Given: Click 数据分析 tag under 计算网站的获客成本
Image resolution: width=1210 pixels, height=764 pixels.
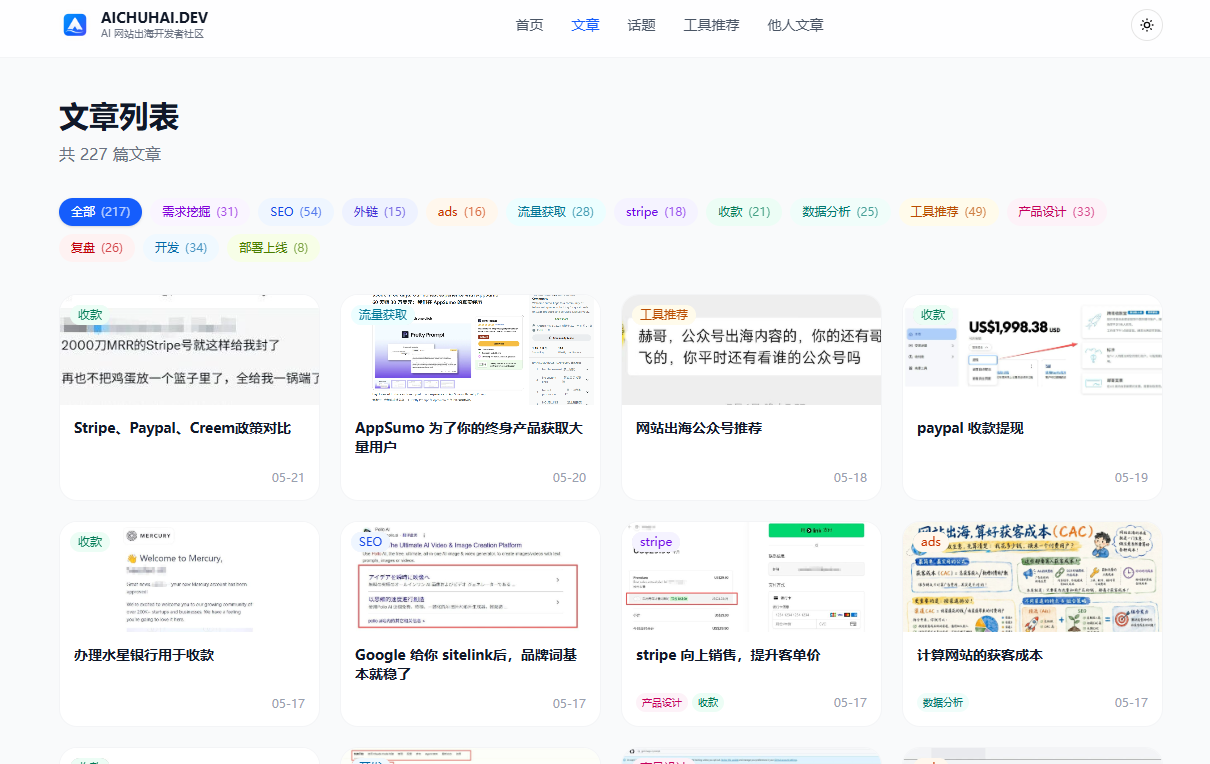Looking at the screenshot, I should [942, 703].
